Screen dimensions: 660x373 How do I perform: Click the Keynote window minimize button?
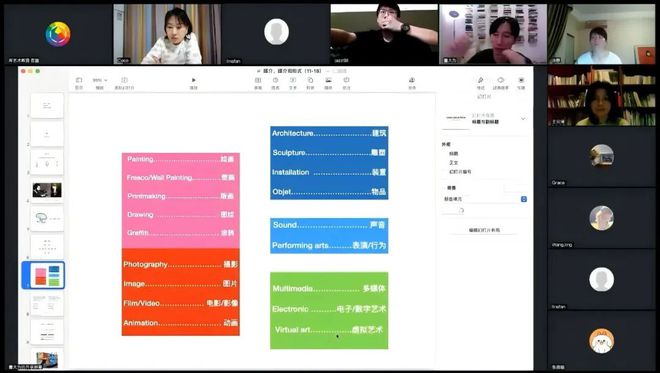(30, 71)
